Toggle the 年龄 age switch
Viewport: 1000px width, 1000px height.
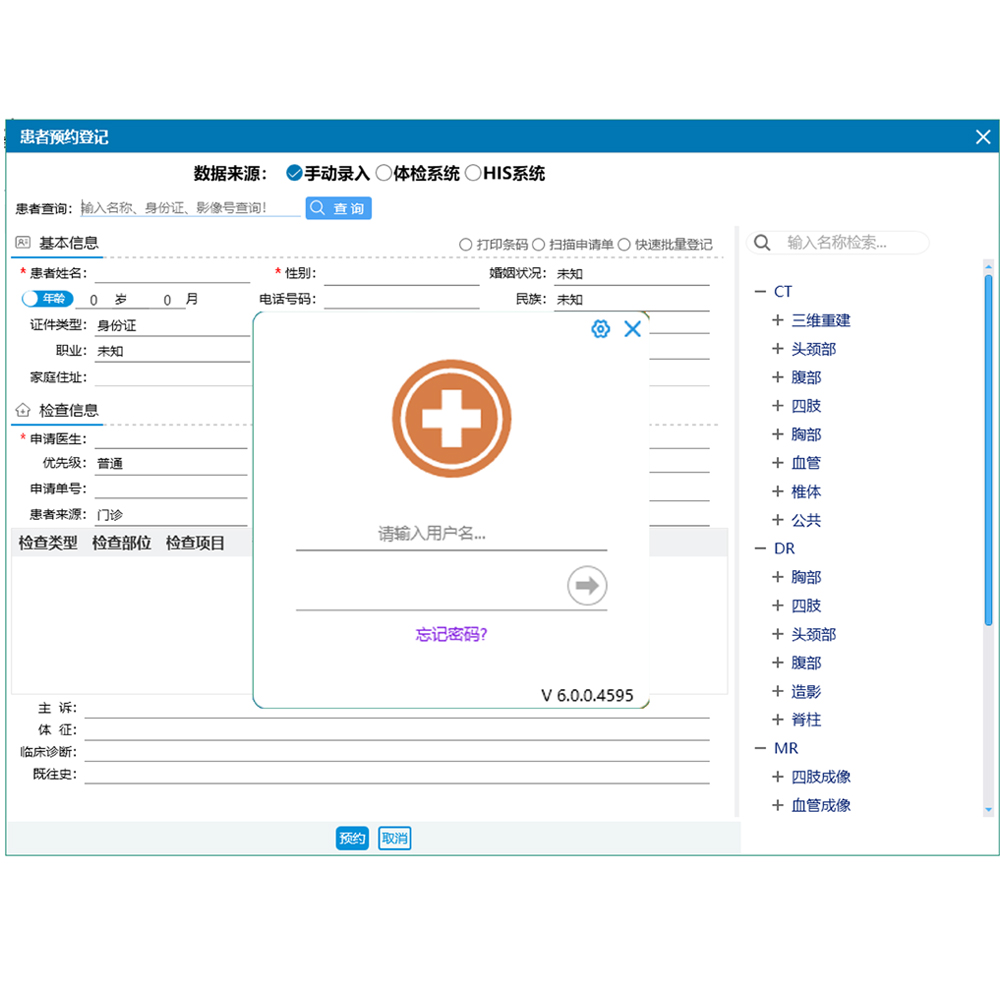pos(47,299)
